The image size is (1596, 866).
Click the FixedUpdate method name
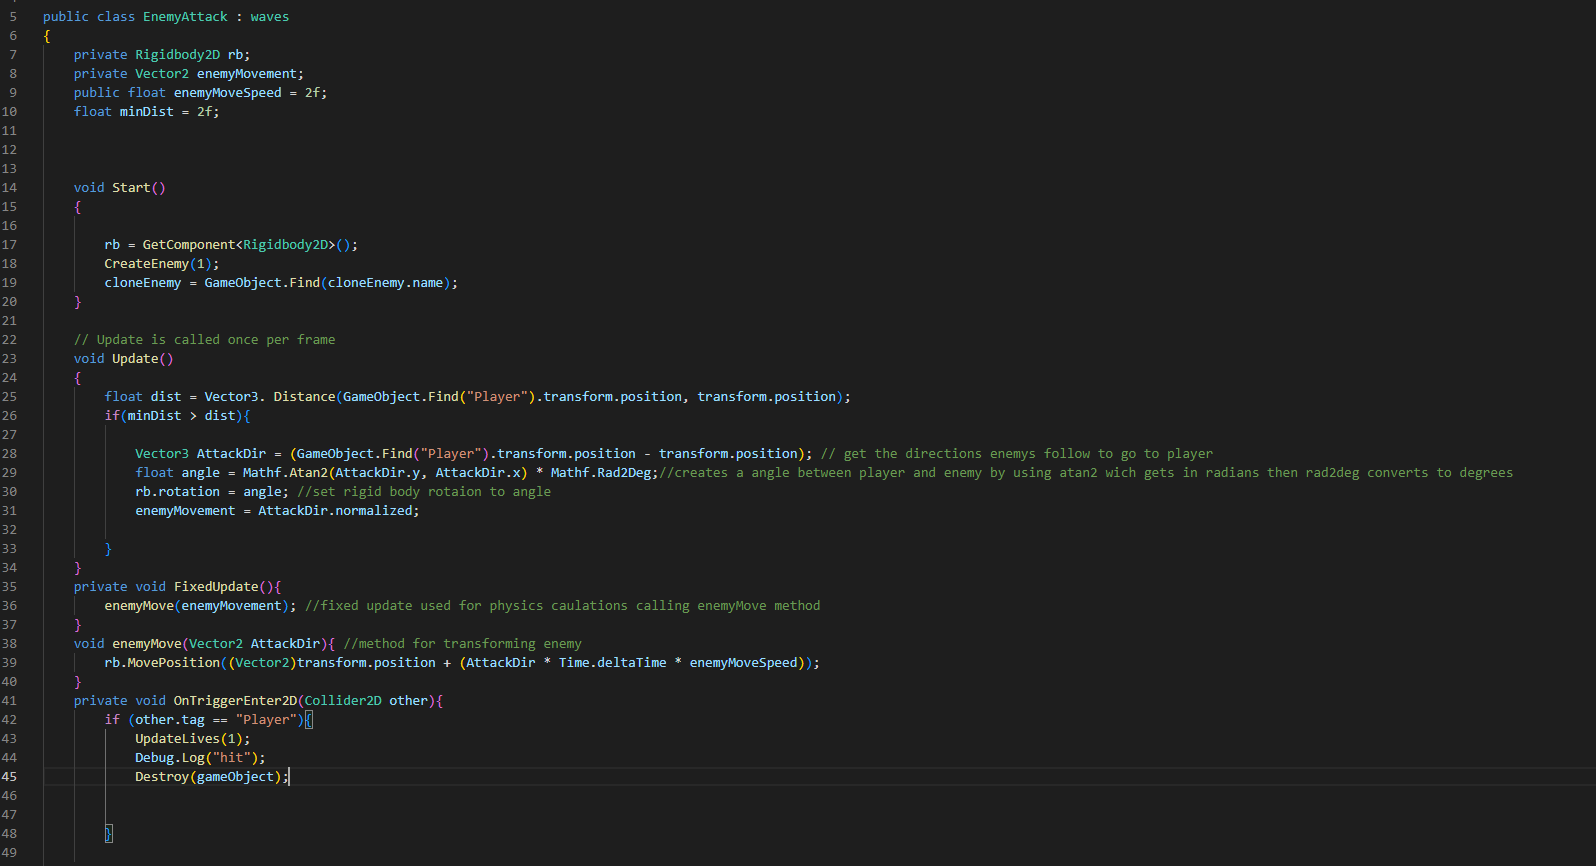click(216, 587)
